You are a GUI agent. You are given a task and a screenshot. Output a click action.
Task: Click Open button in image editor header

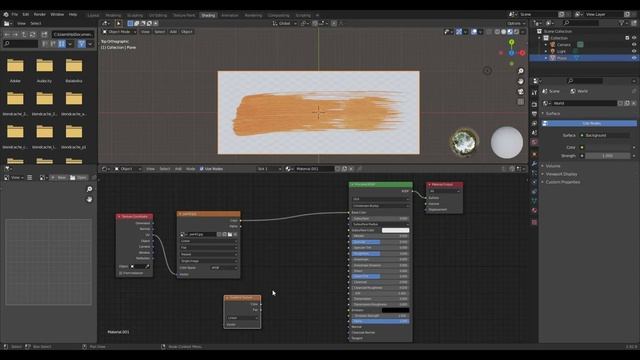pyautogui.click(x=78, y=178)
